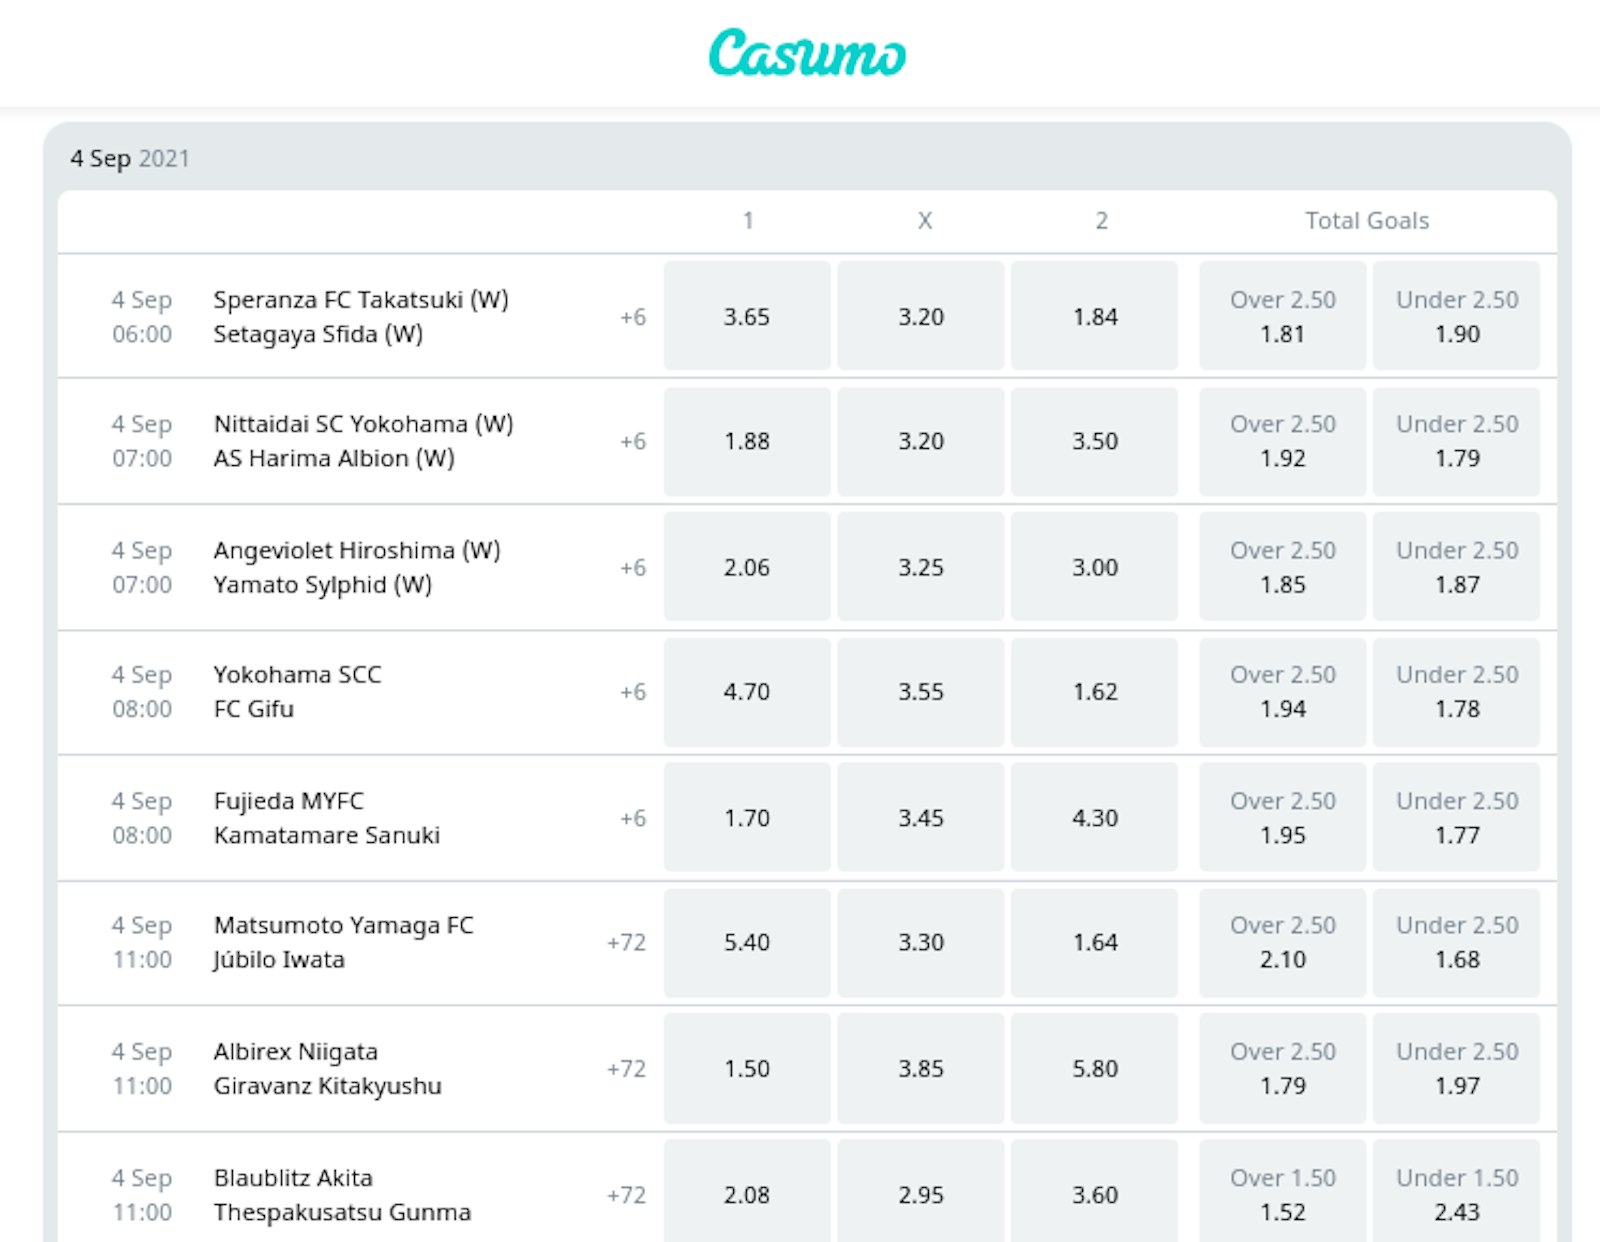Pick Yamato Sylphid away win at 3.00

coord(1094,567)
